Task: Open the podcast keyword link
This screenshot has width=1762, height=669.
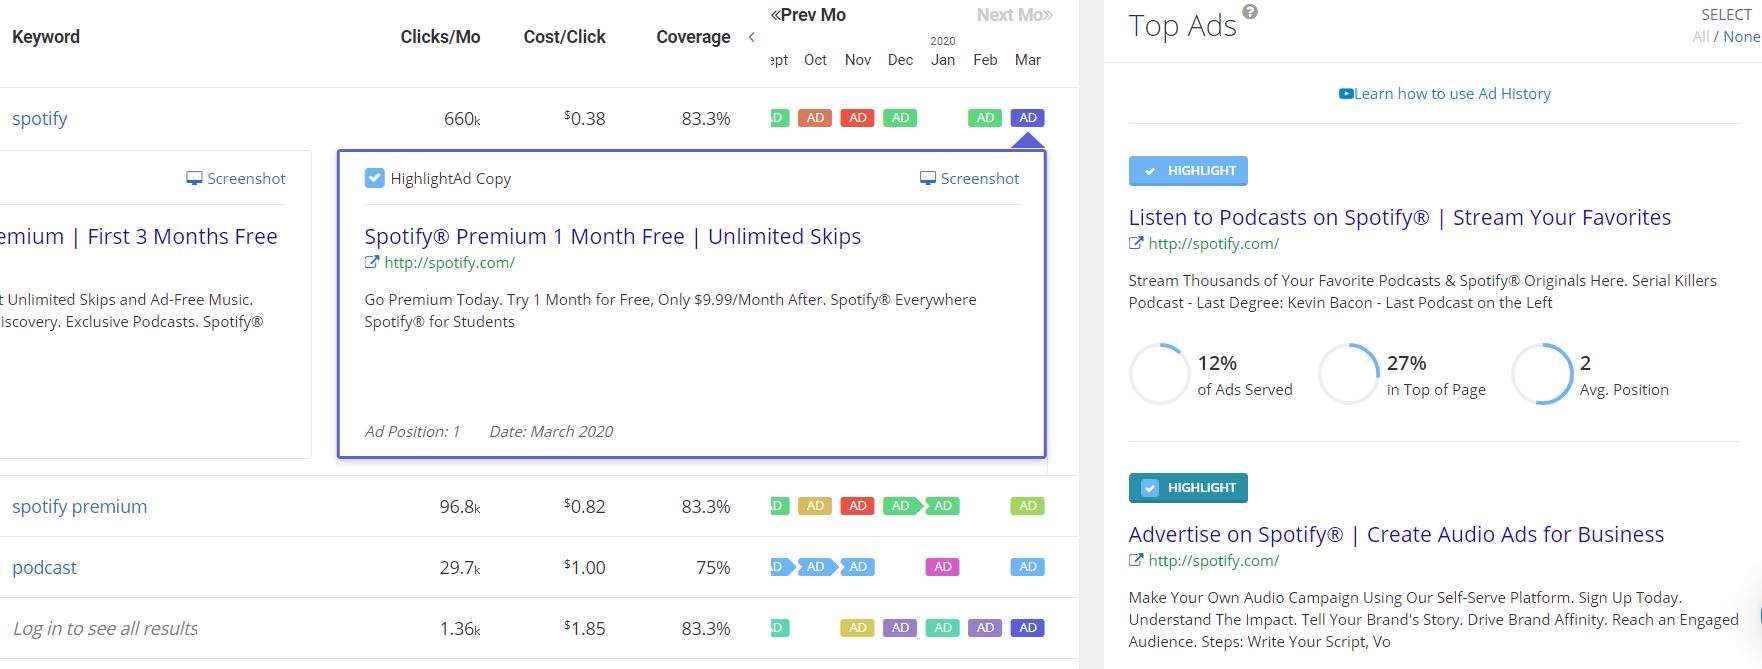Action: coord(44,567)
